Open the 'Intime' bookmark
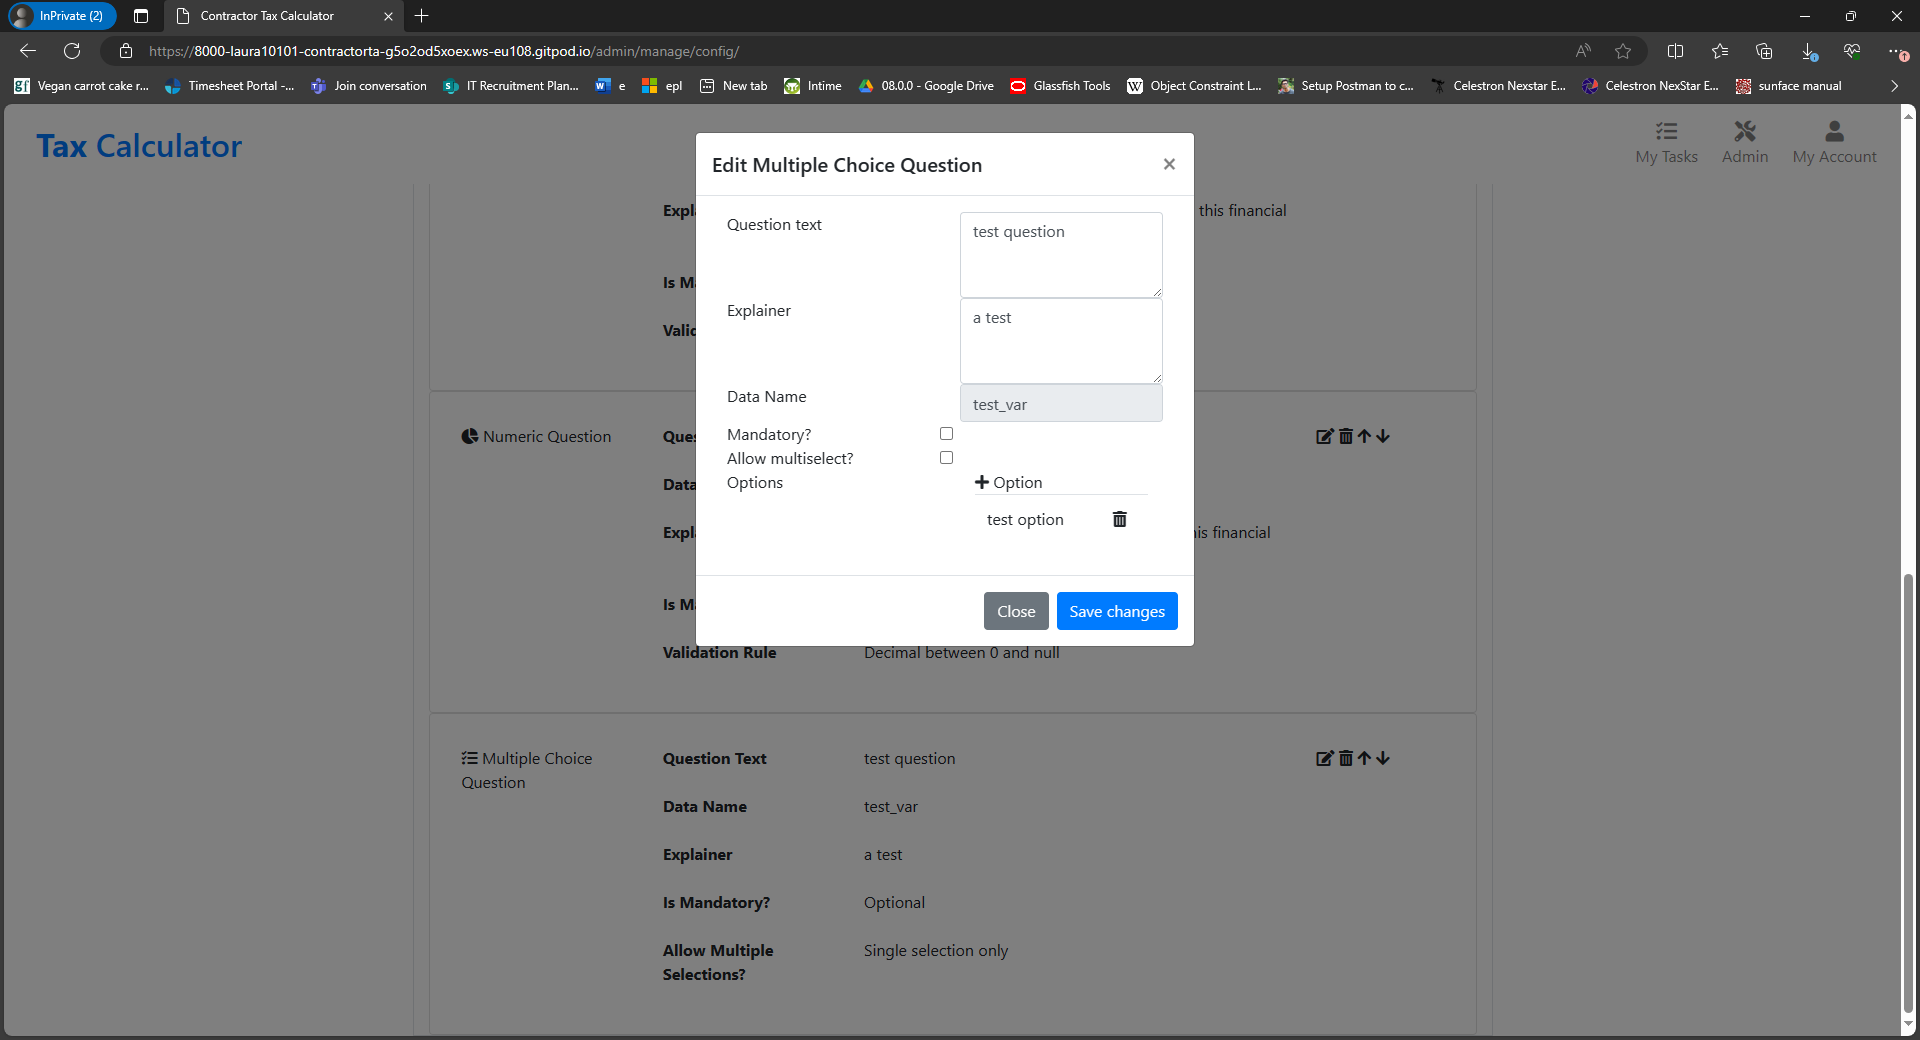Screen dimensions: 1920x1040 813,86
